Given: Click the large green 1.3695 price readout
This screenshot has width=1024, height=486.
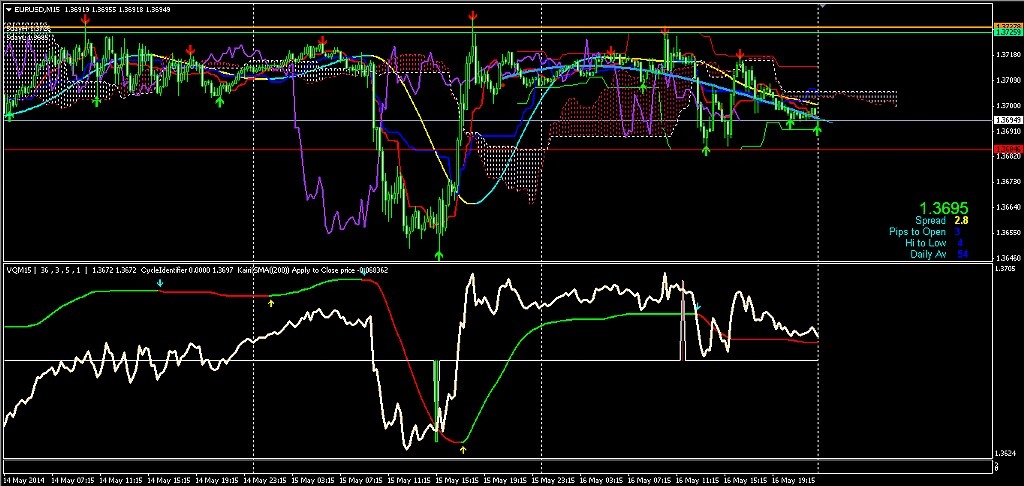Looking at the screenshot, I should [945, 208].
